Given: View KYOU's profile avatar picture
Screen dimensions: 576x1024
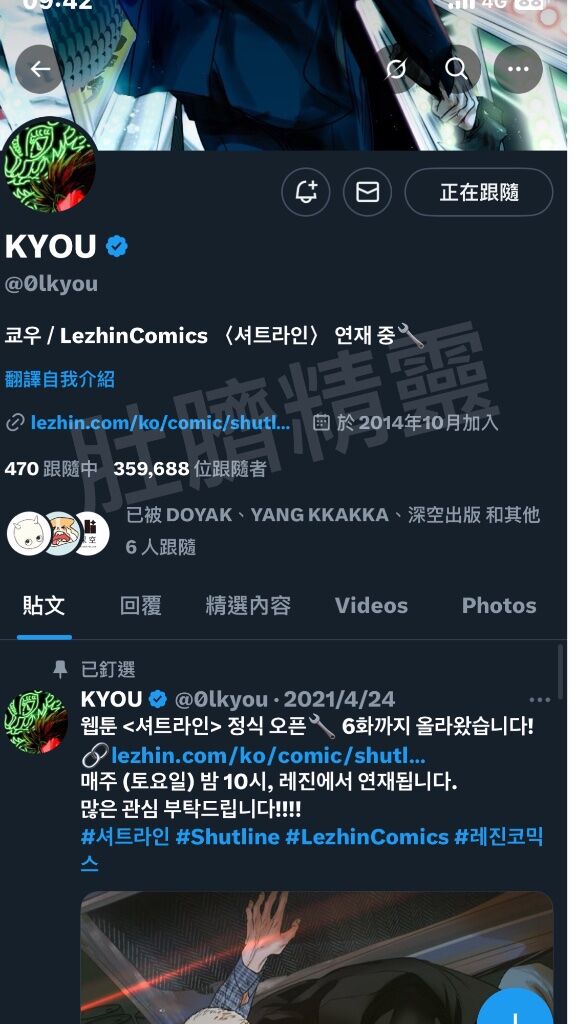Looking at the screenshot, I should coord(49,165).
